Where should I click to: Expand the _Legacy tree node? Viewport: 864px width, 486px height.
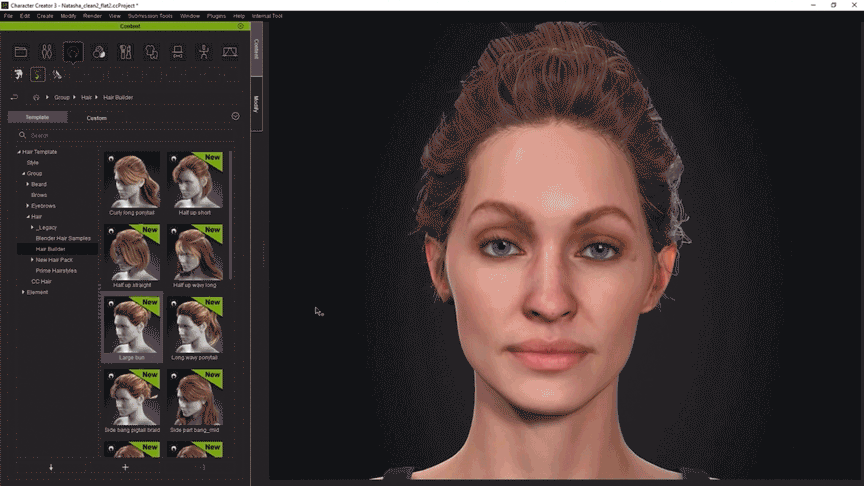point(32,227)
